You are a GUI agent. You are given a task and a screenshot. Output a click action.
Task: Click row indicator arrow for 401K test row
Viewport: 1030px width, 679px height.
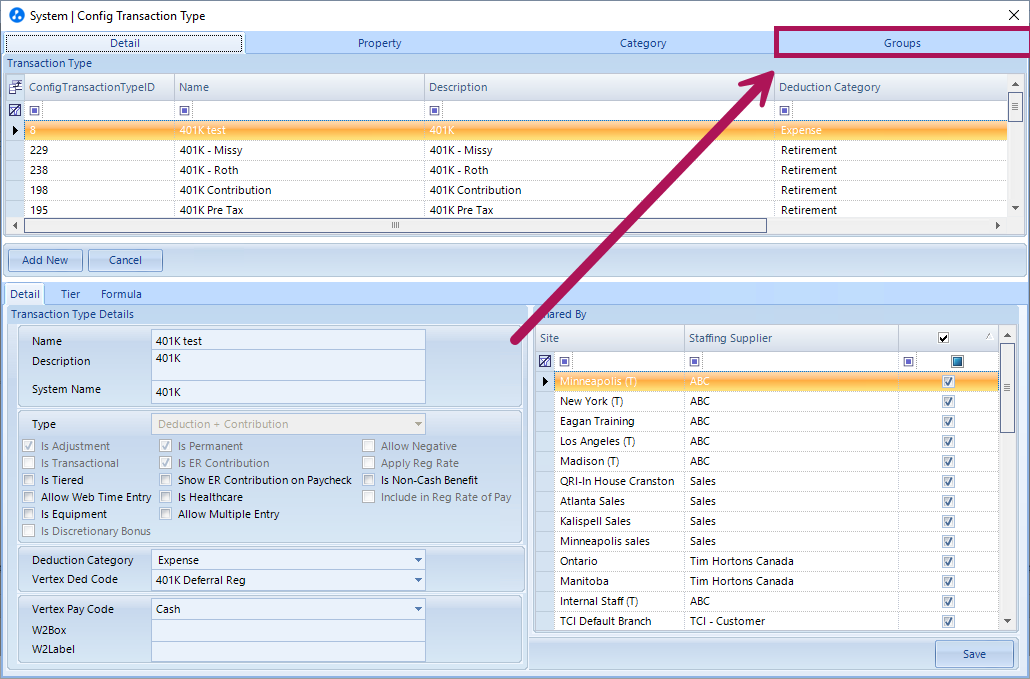(15, 130)
